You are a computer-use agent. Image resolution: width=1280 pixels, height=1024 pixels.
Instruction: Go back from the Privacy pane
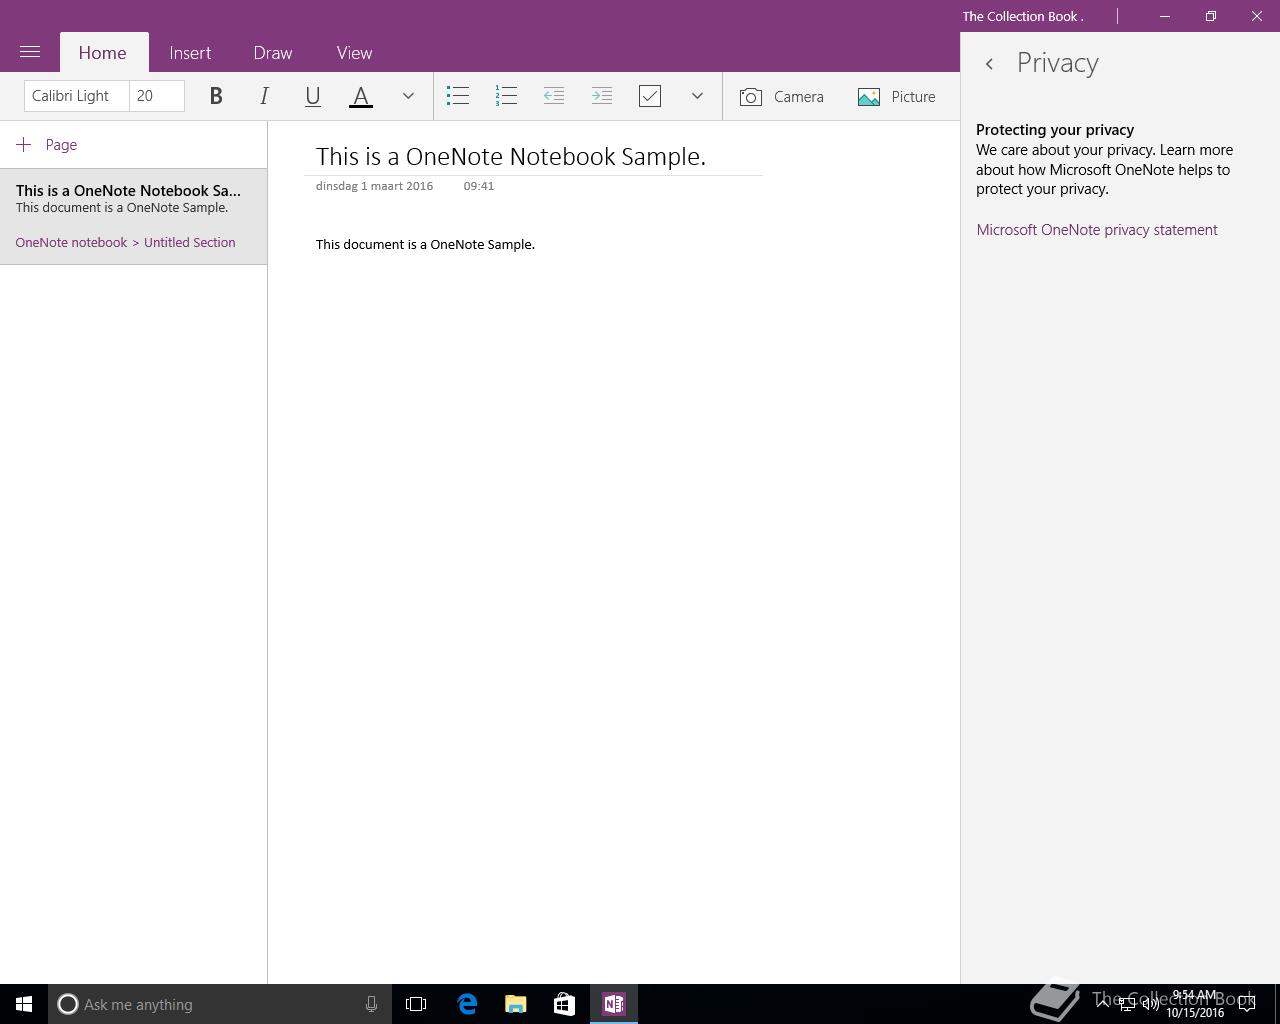[989, 64]
